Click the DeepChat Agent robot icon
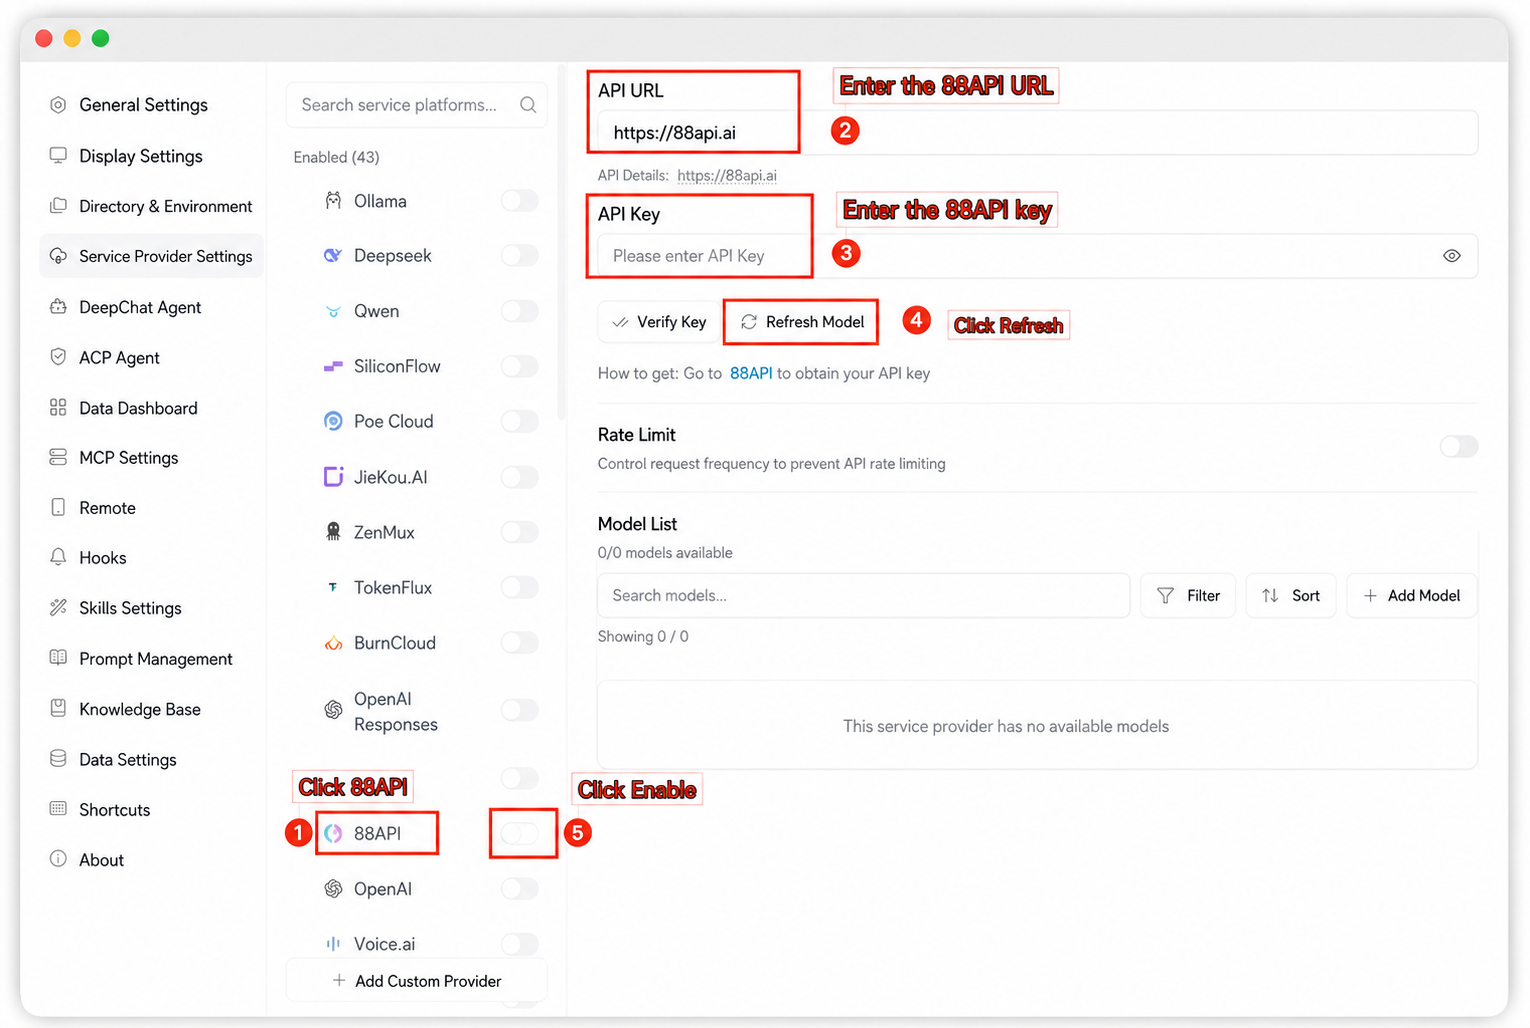Viewport: 1530px width, 1028px height. click(58, 307)
